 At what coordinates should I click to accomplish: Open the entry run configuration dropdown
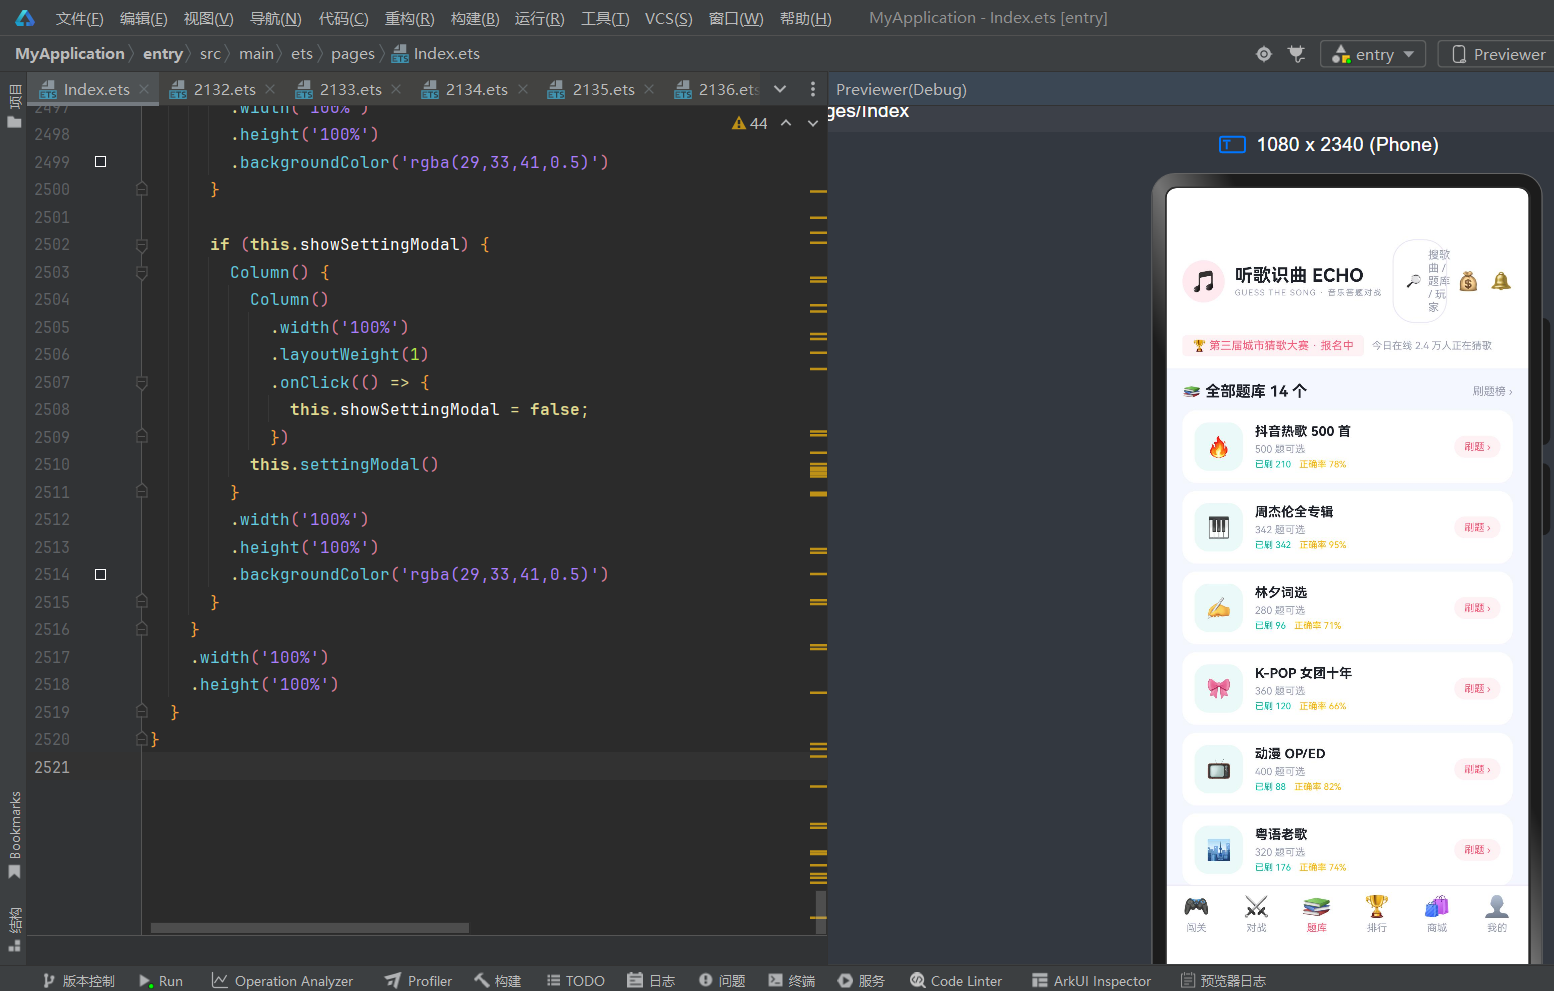(1373, 54)
